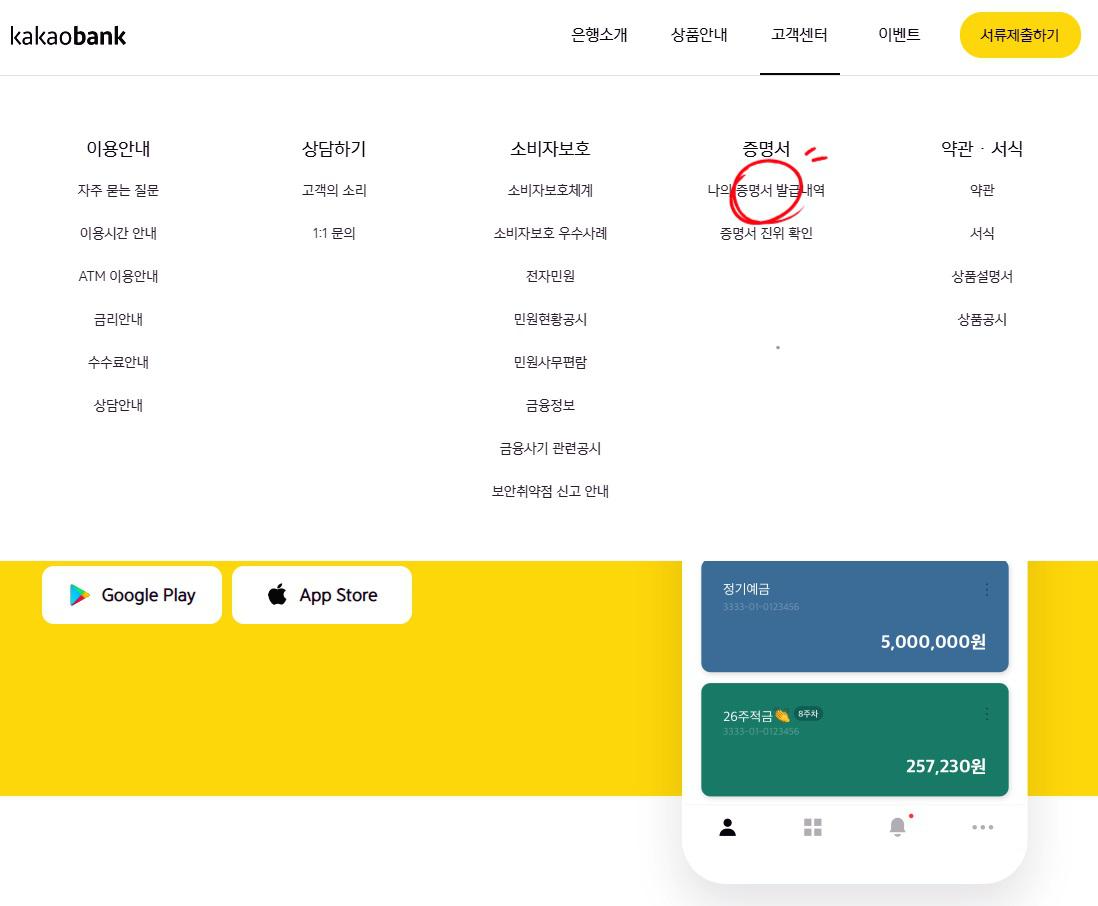Open 수수료안내 link
This screenshot has width=1098, height=906.
click(x=118, y=362)
